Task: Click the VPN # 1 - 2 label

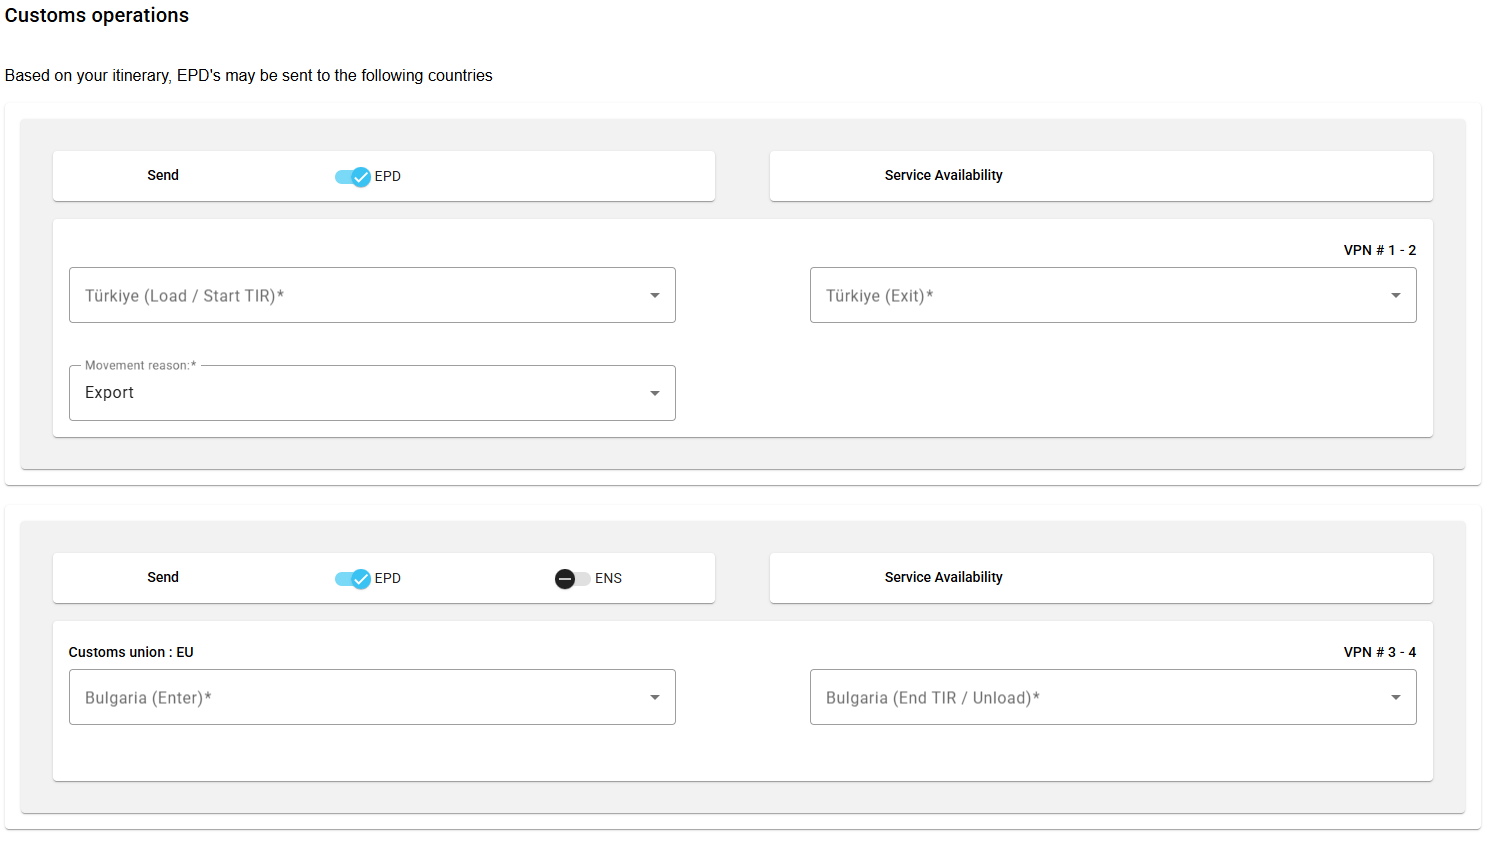Action: [x=1379, y=251]
